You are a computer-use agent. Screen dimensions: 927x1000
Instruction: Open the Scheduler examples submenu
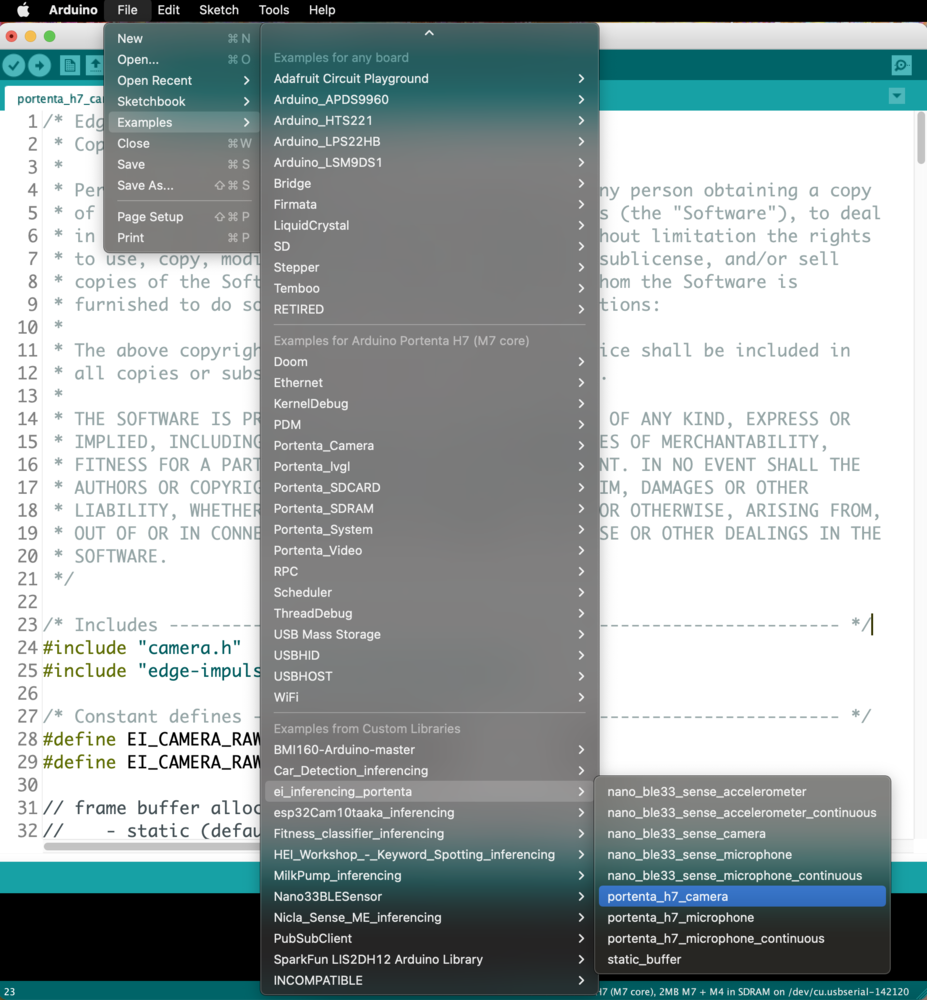[x=429, y=592]
